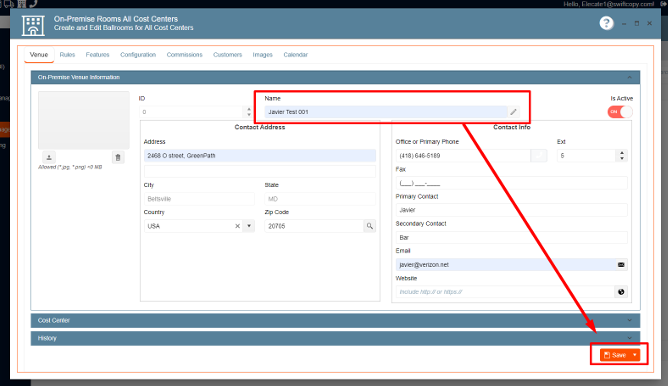The width and height of the screenshot is (668, 386).
Task: Click the Fax field
Action: [x=511, y=183]
